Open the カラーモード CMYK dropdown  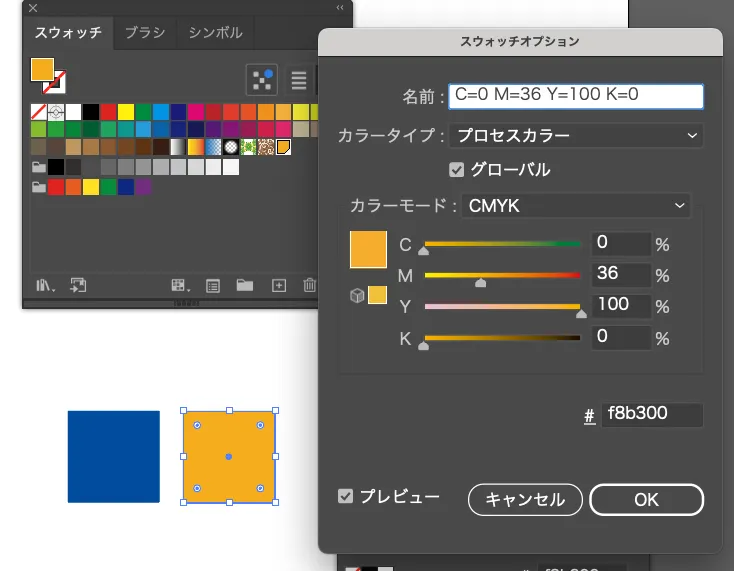click(x=576, y=206)
